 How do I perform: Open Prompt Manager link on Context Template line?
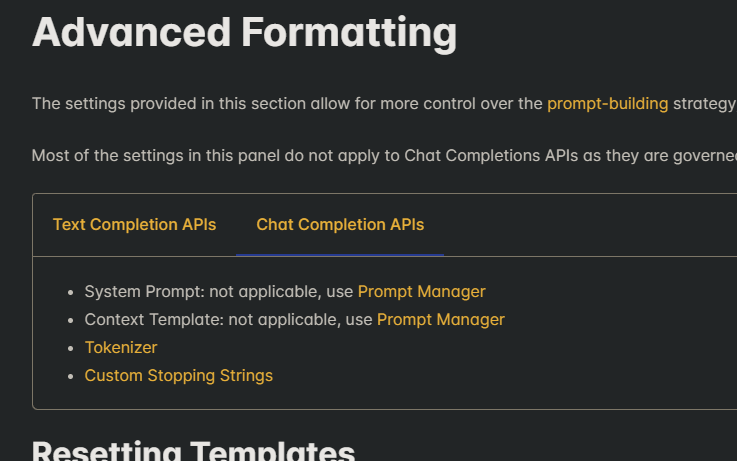(x=440, y=320)
